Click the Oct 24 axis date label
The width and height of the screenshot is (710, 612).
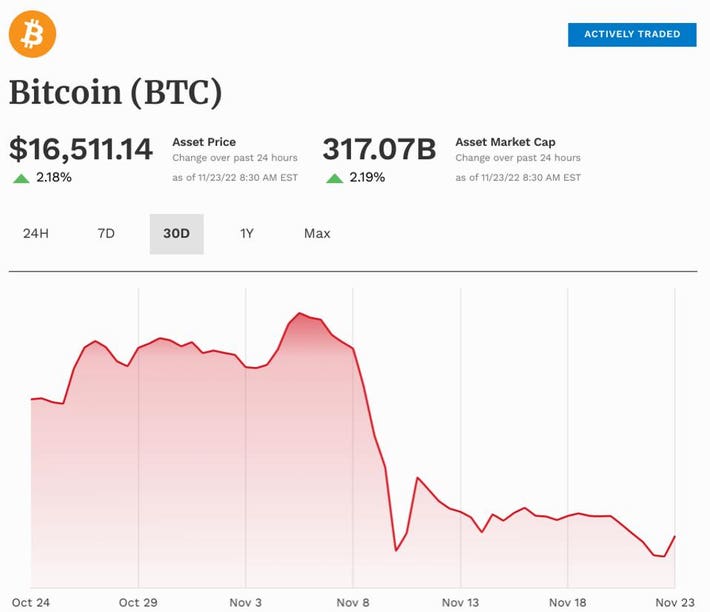coord(30,602)
